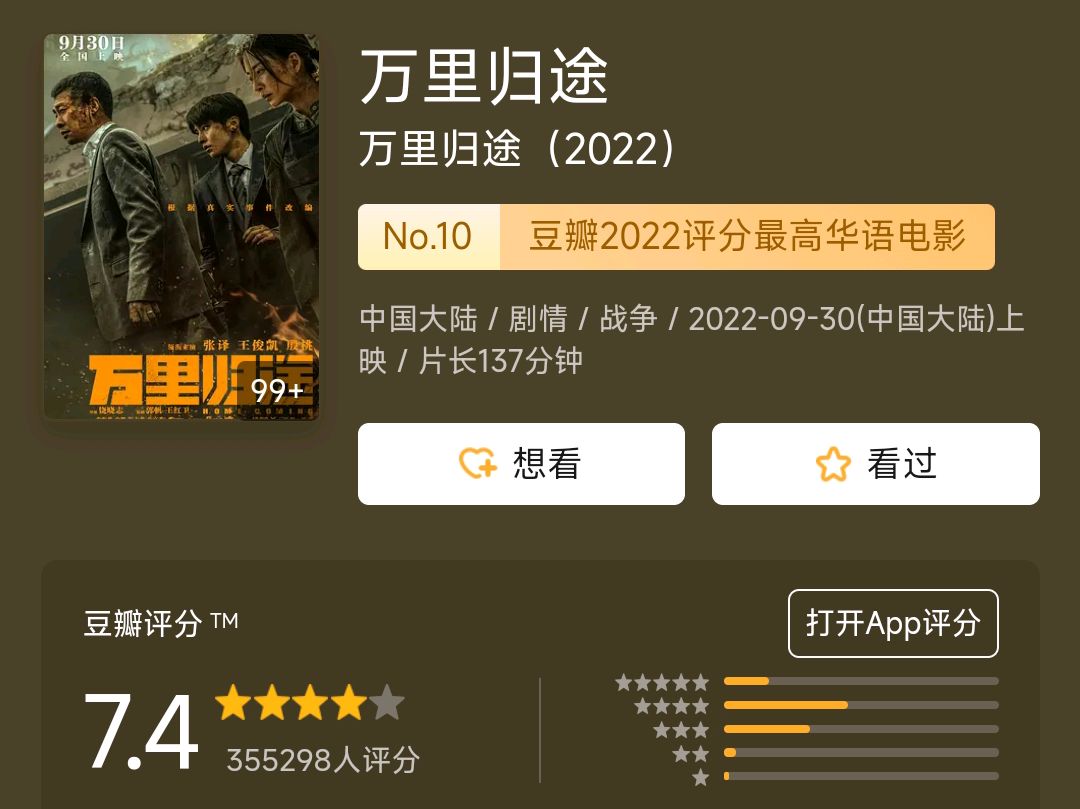This screenshot has width=1080, height=809.
Task: Open the 豆瓣2022评分最高华语电影 ranking list
Action: [x=746, y=236]
